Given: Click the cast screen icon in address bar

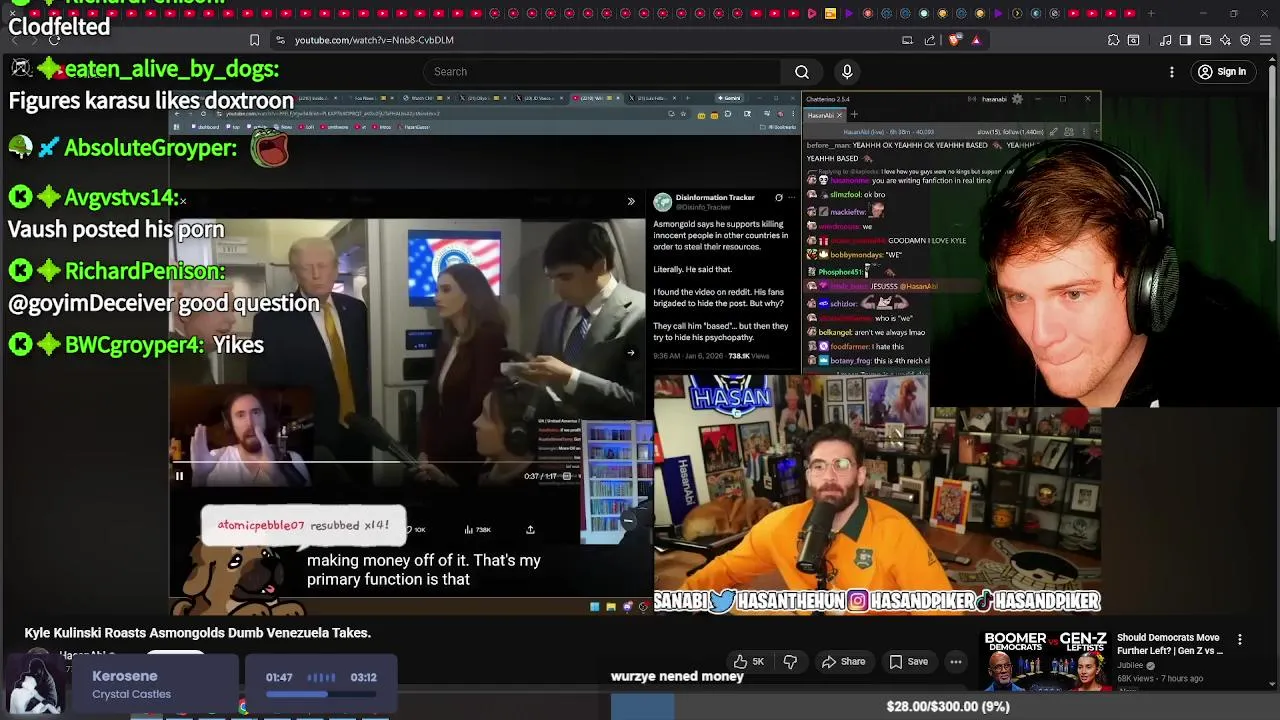Looking at the screenshot, I should click(x=907, y=40).
